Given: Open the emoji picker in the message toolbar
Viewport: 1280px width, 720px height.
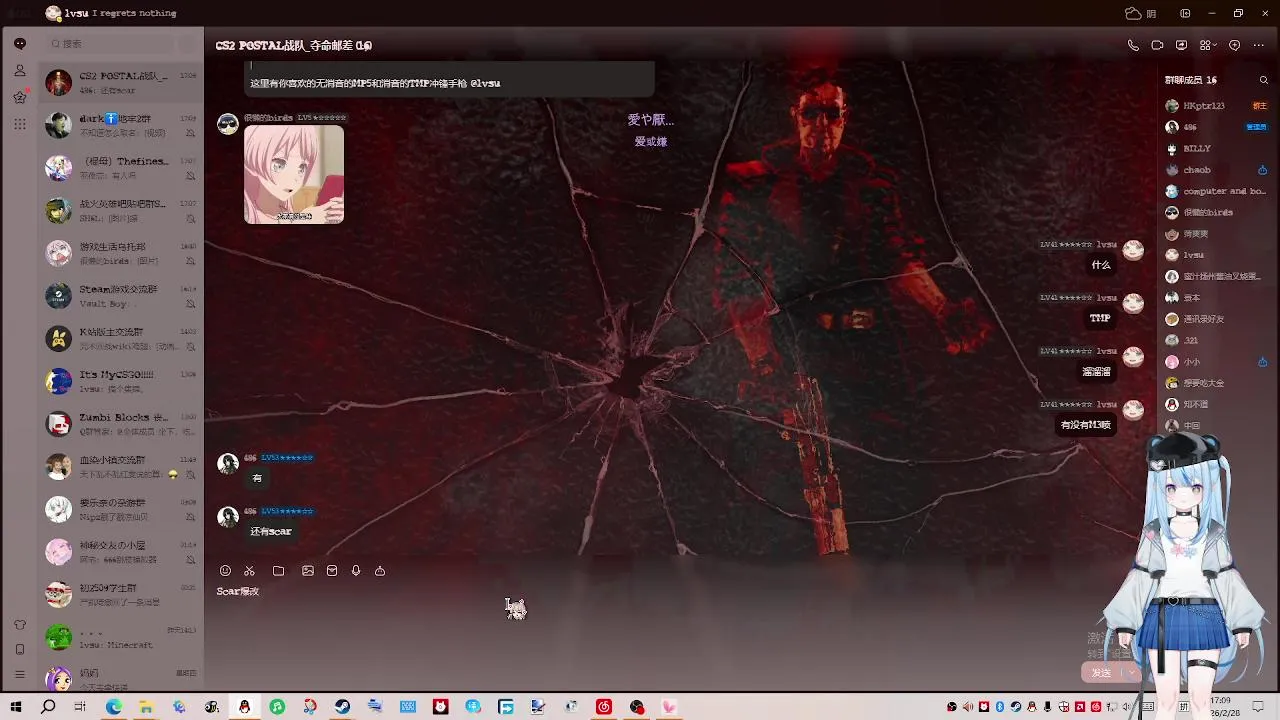Looking at the screenshot, I should tap(225, 571).
